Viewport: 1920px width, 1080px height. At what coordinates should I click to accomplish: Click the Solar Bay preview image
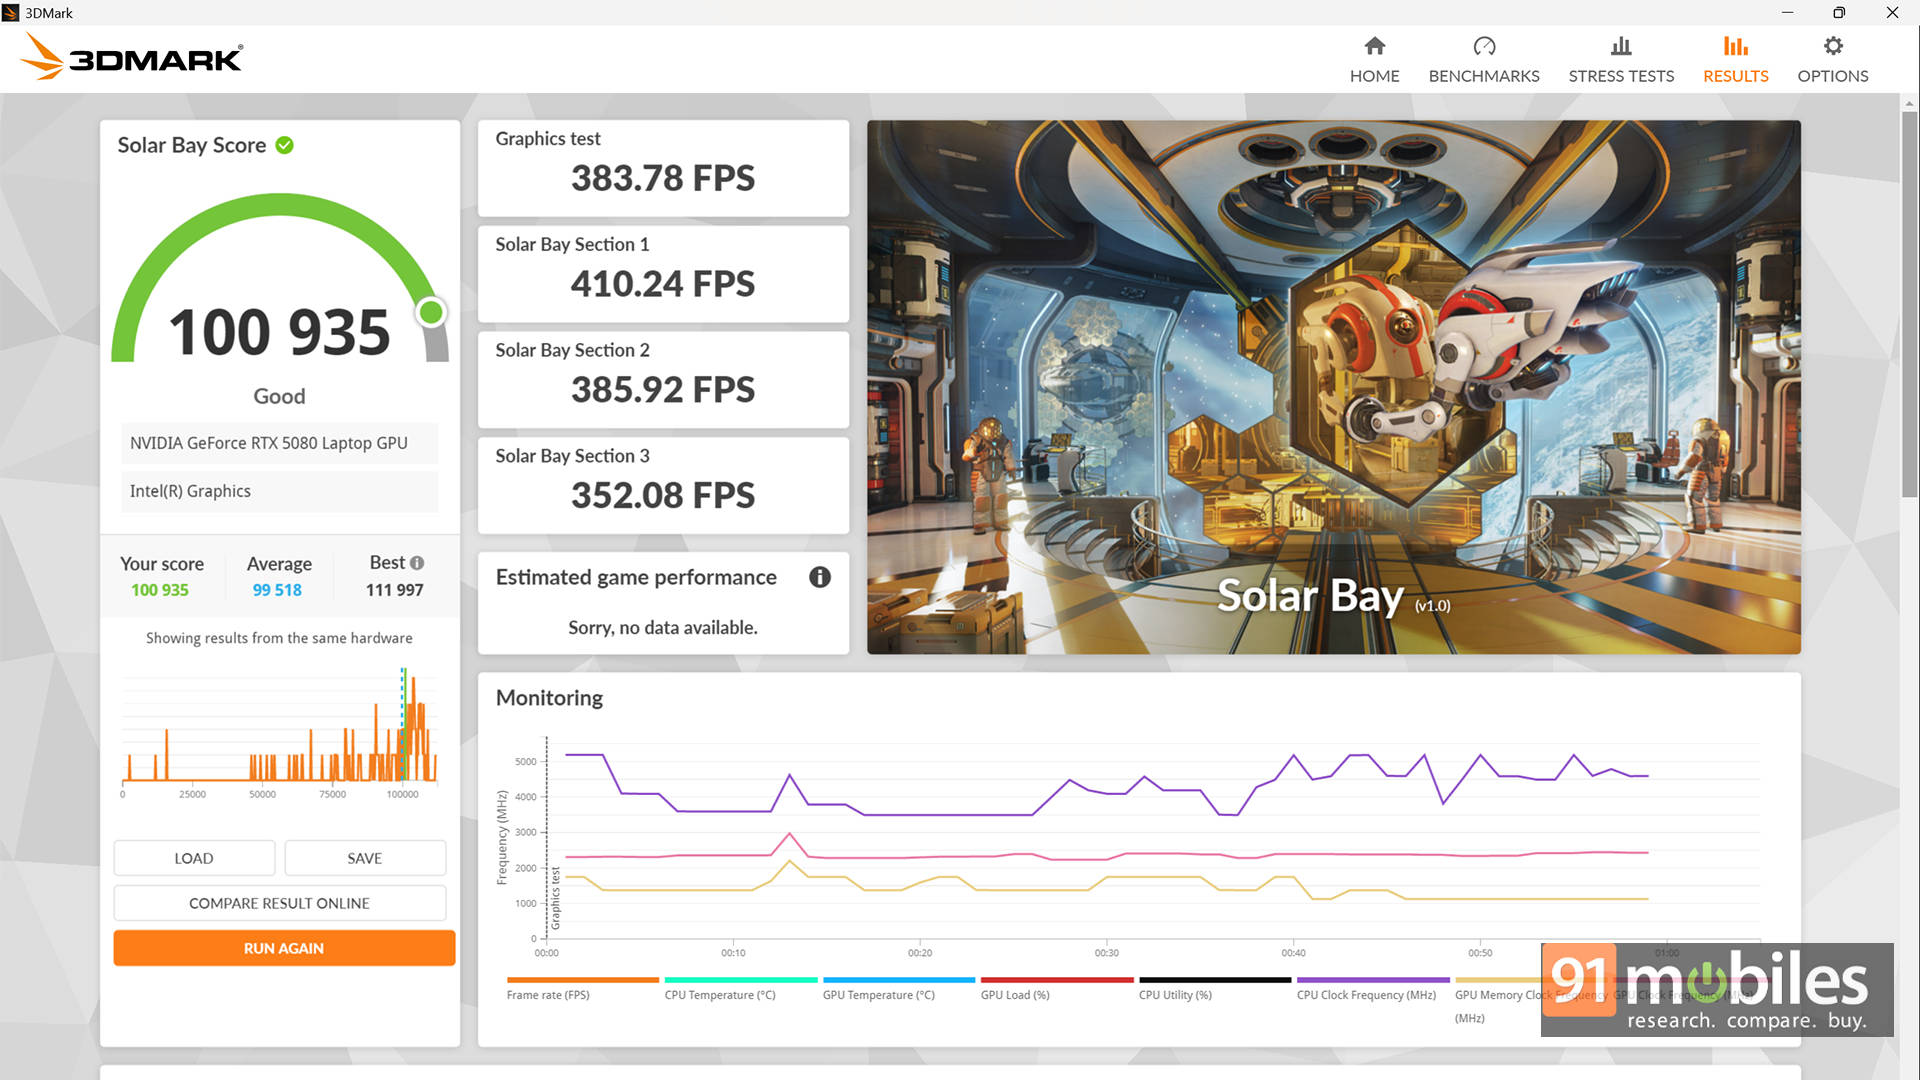1333,387
